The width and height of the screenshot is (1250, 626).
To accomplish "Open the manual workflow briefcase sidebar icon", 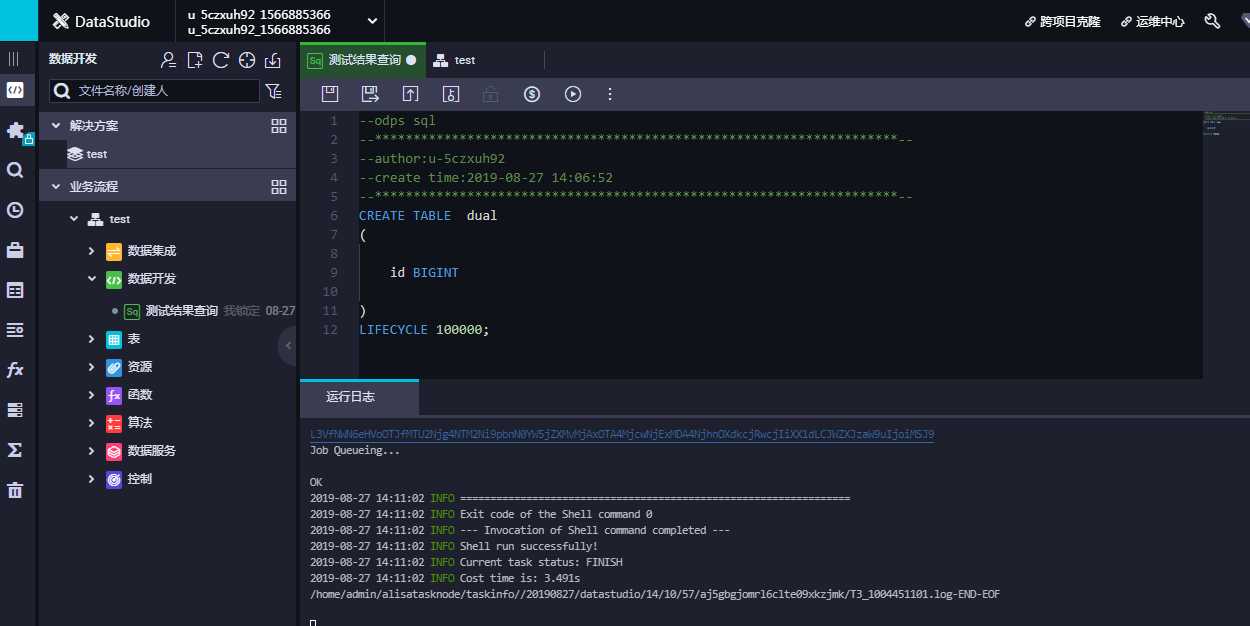I will [15, 250].
